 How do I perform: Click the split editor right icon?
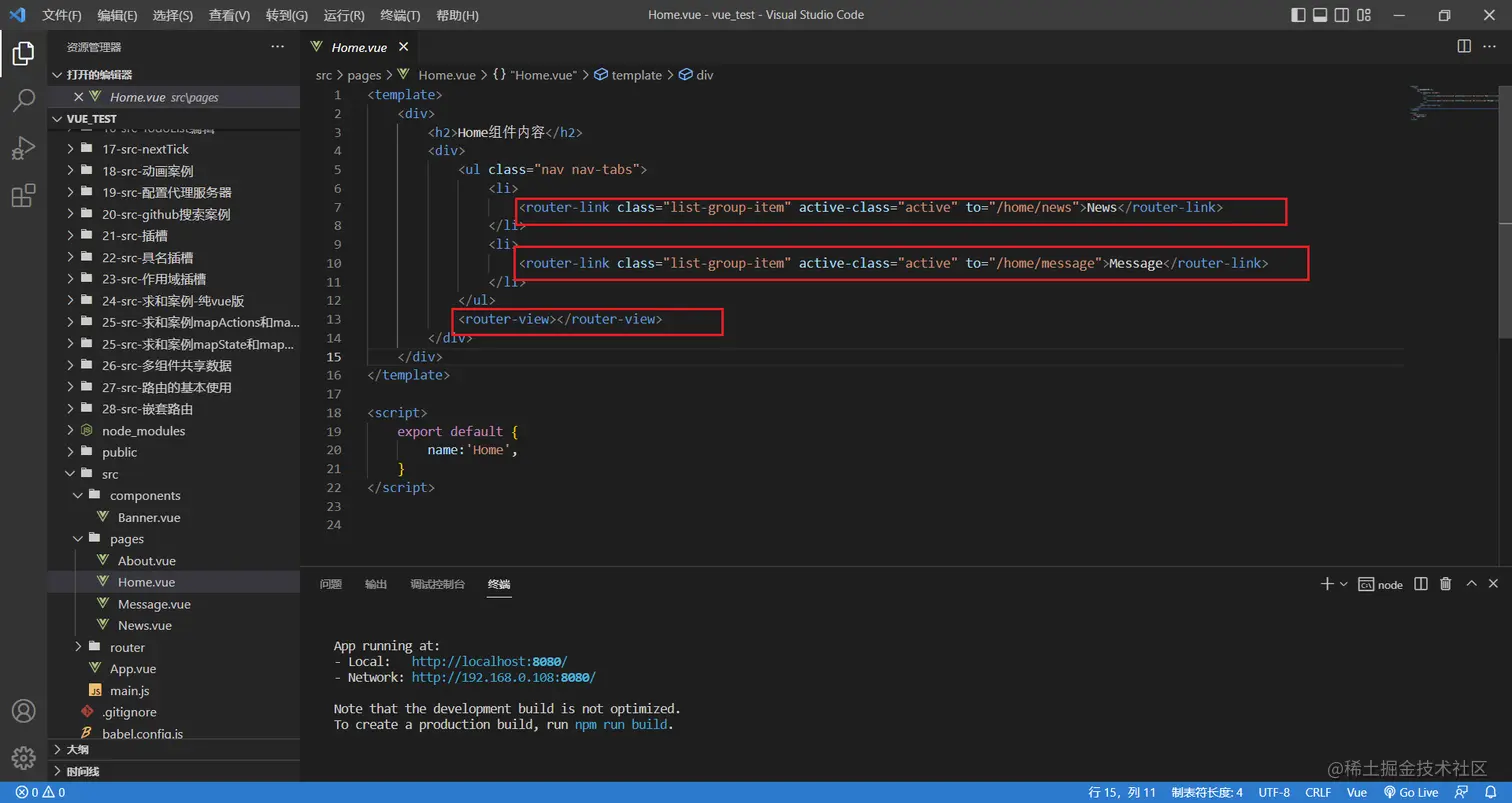pos(1464,46)
